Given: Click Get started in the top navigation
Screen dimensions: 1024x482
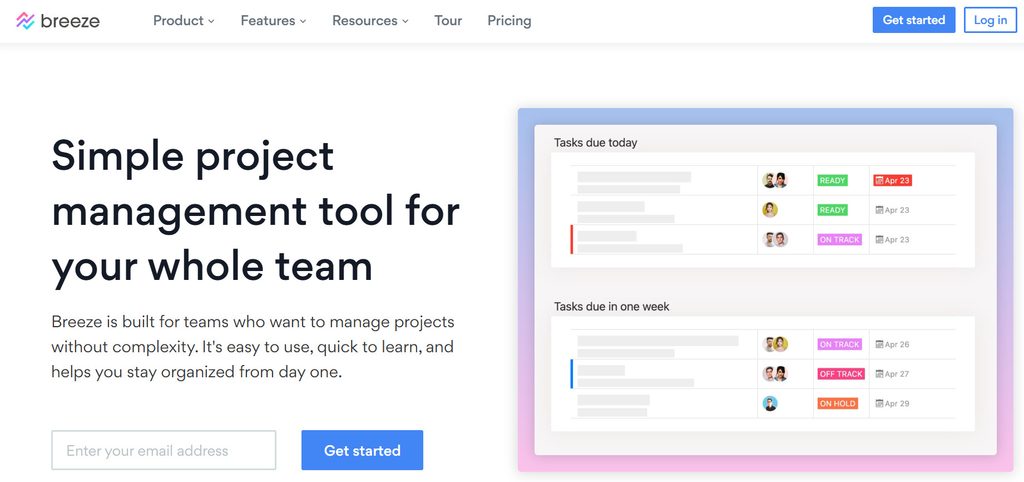Looking at the screenshot, I should point(914,20).
